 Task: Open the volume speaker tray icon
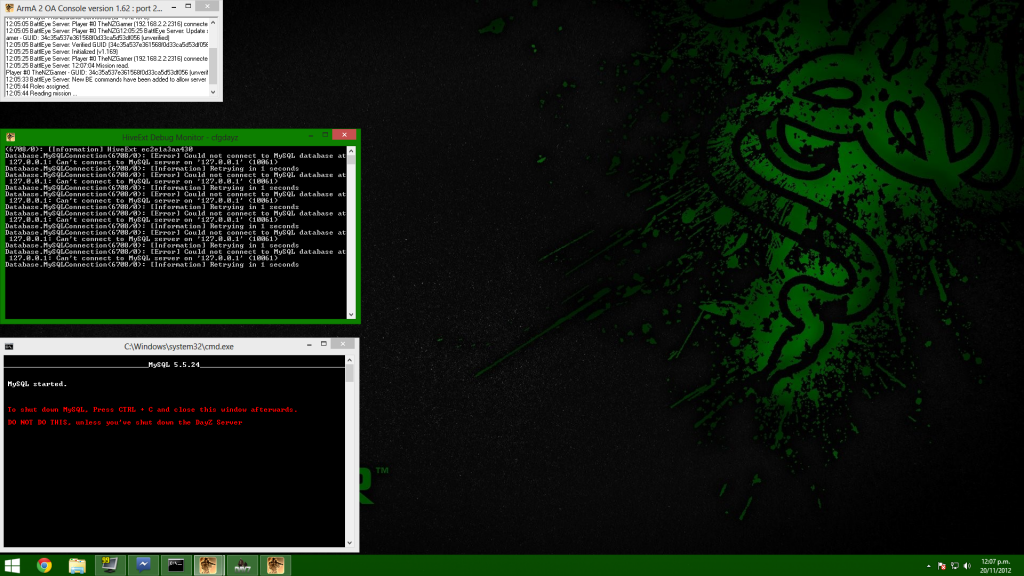[967, 566]
